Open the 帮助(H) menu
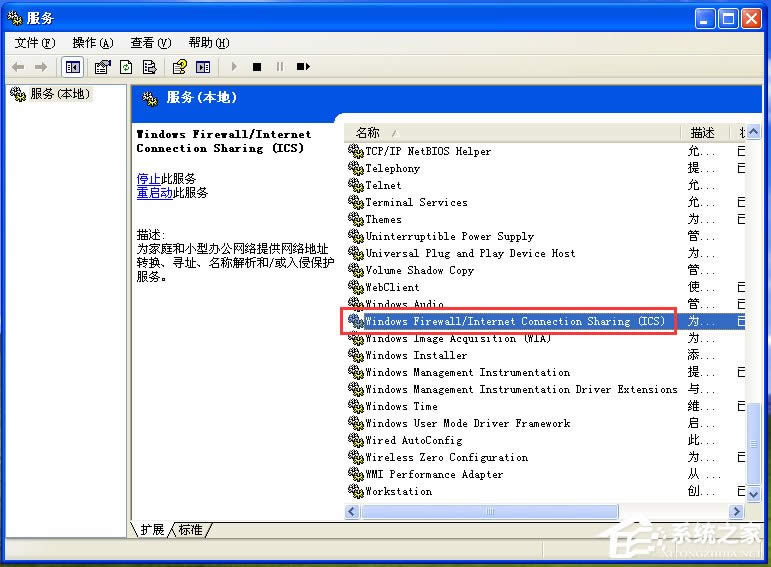 [x=208, y=43]
